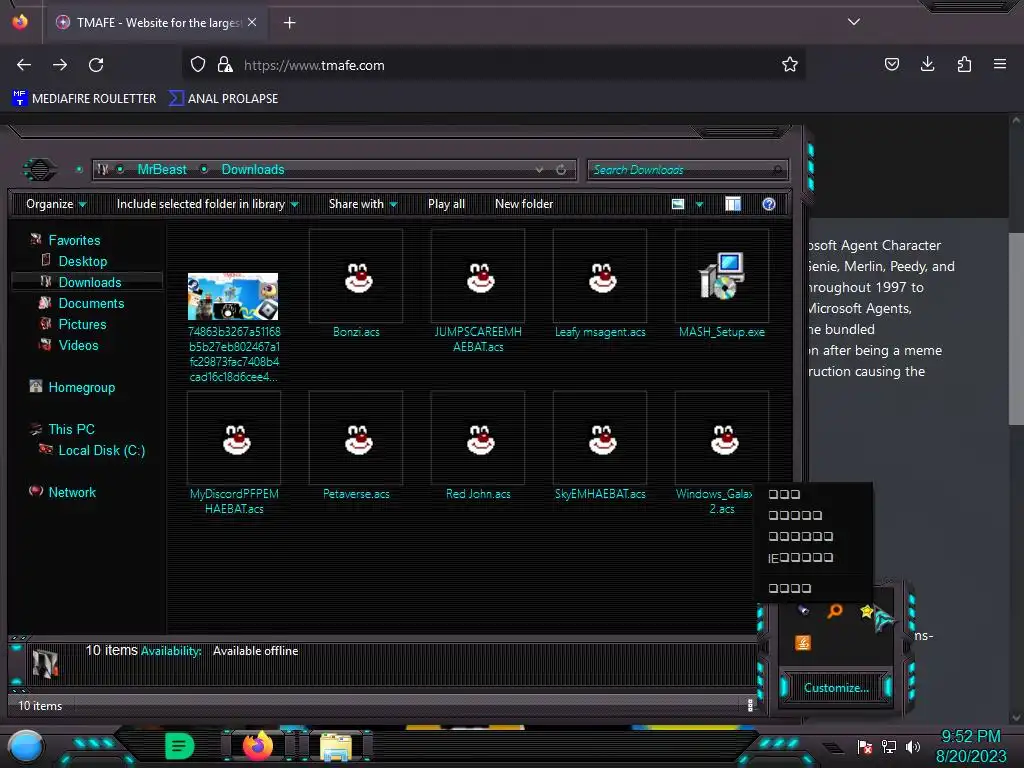Select the Petaverse.acs file
Screen dimensions: 1024x768
click(356, 446)
